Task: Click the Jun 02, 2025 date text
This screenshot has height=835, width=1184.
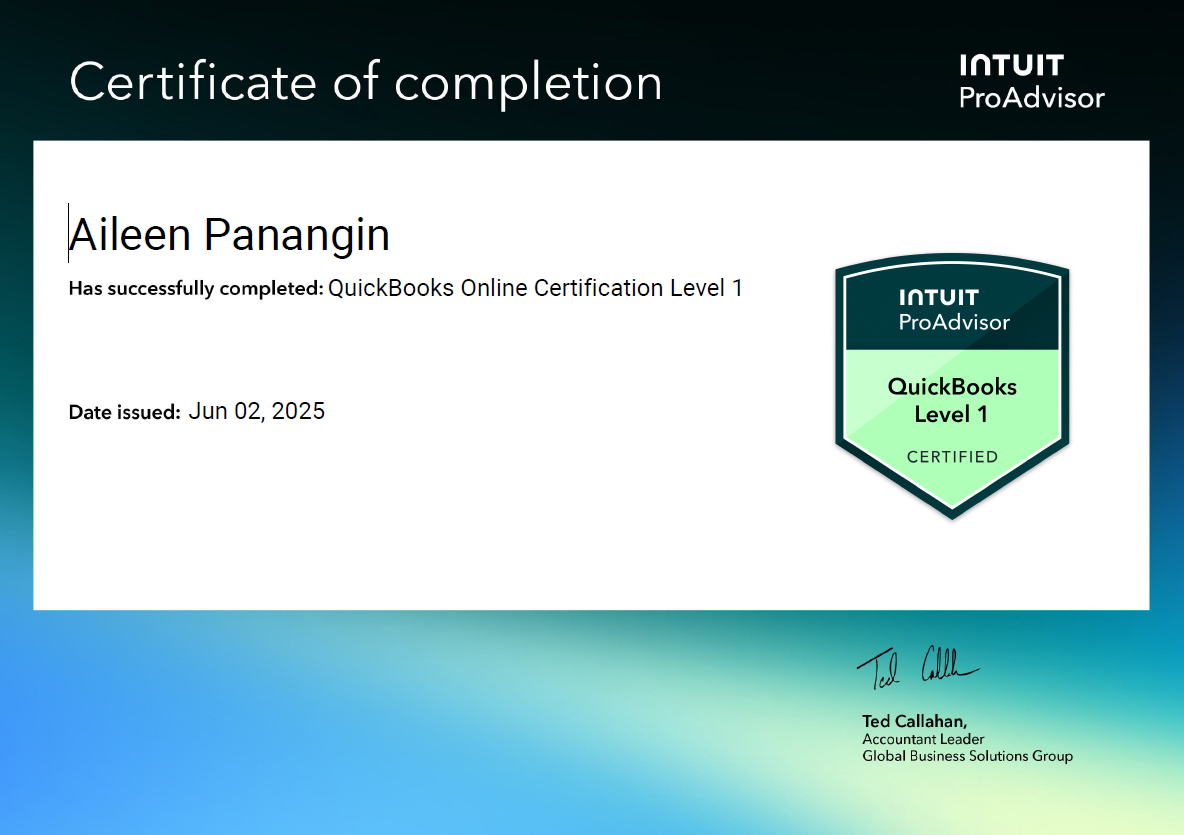Action: pos(256,410)
